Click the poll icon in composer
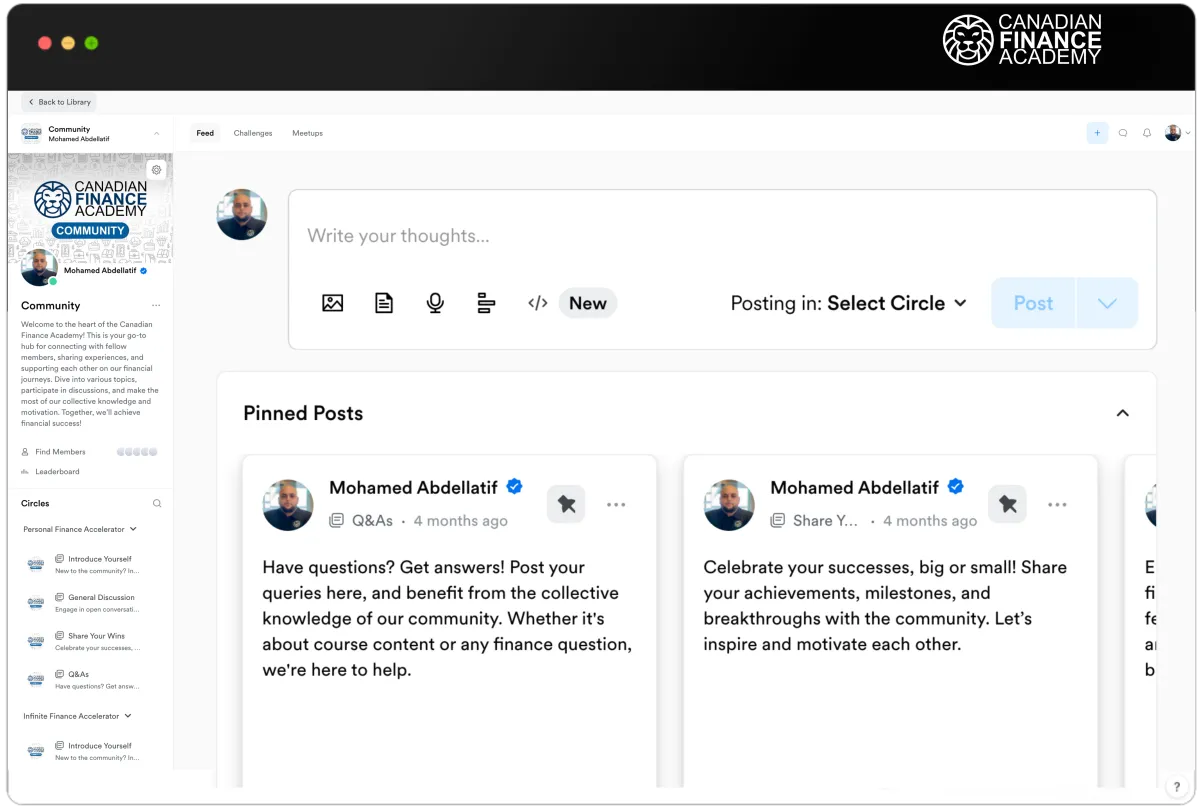Image resolution: width=1200 pixels, height=810 pixels. click(486, 303)
